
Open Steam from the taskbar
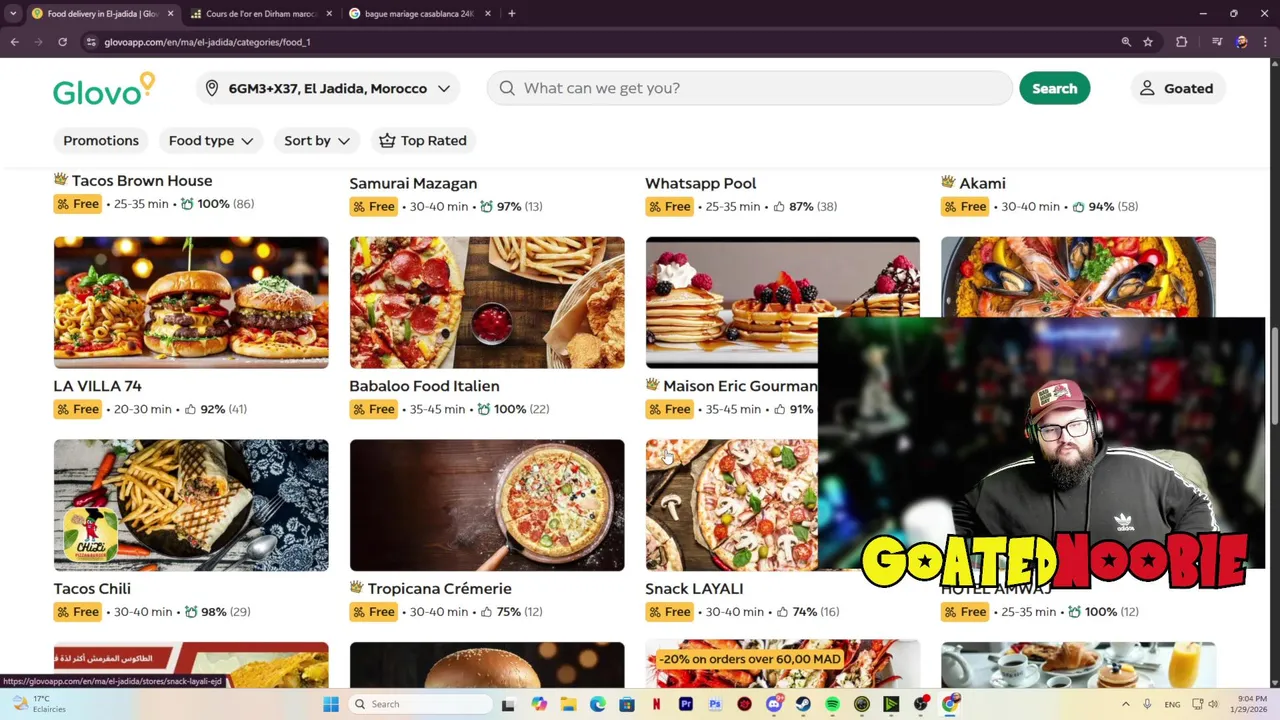(803, 704)
